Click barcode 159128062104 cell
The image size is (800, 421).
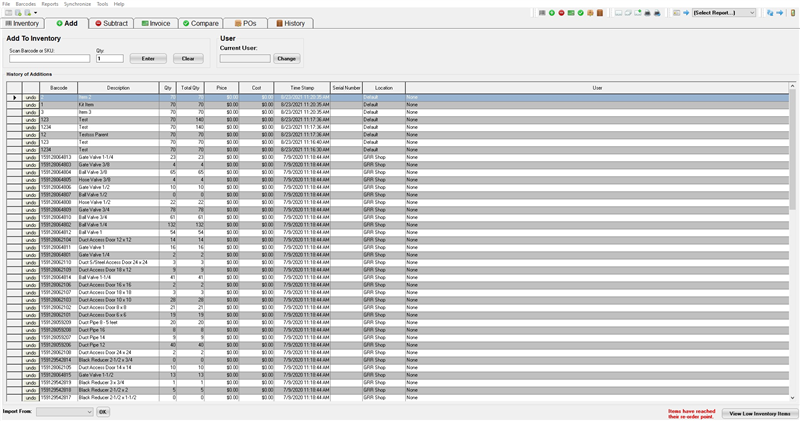(x=59, y=240)
